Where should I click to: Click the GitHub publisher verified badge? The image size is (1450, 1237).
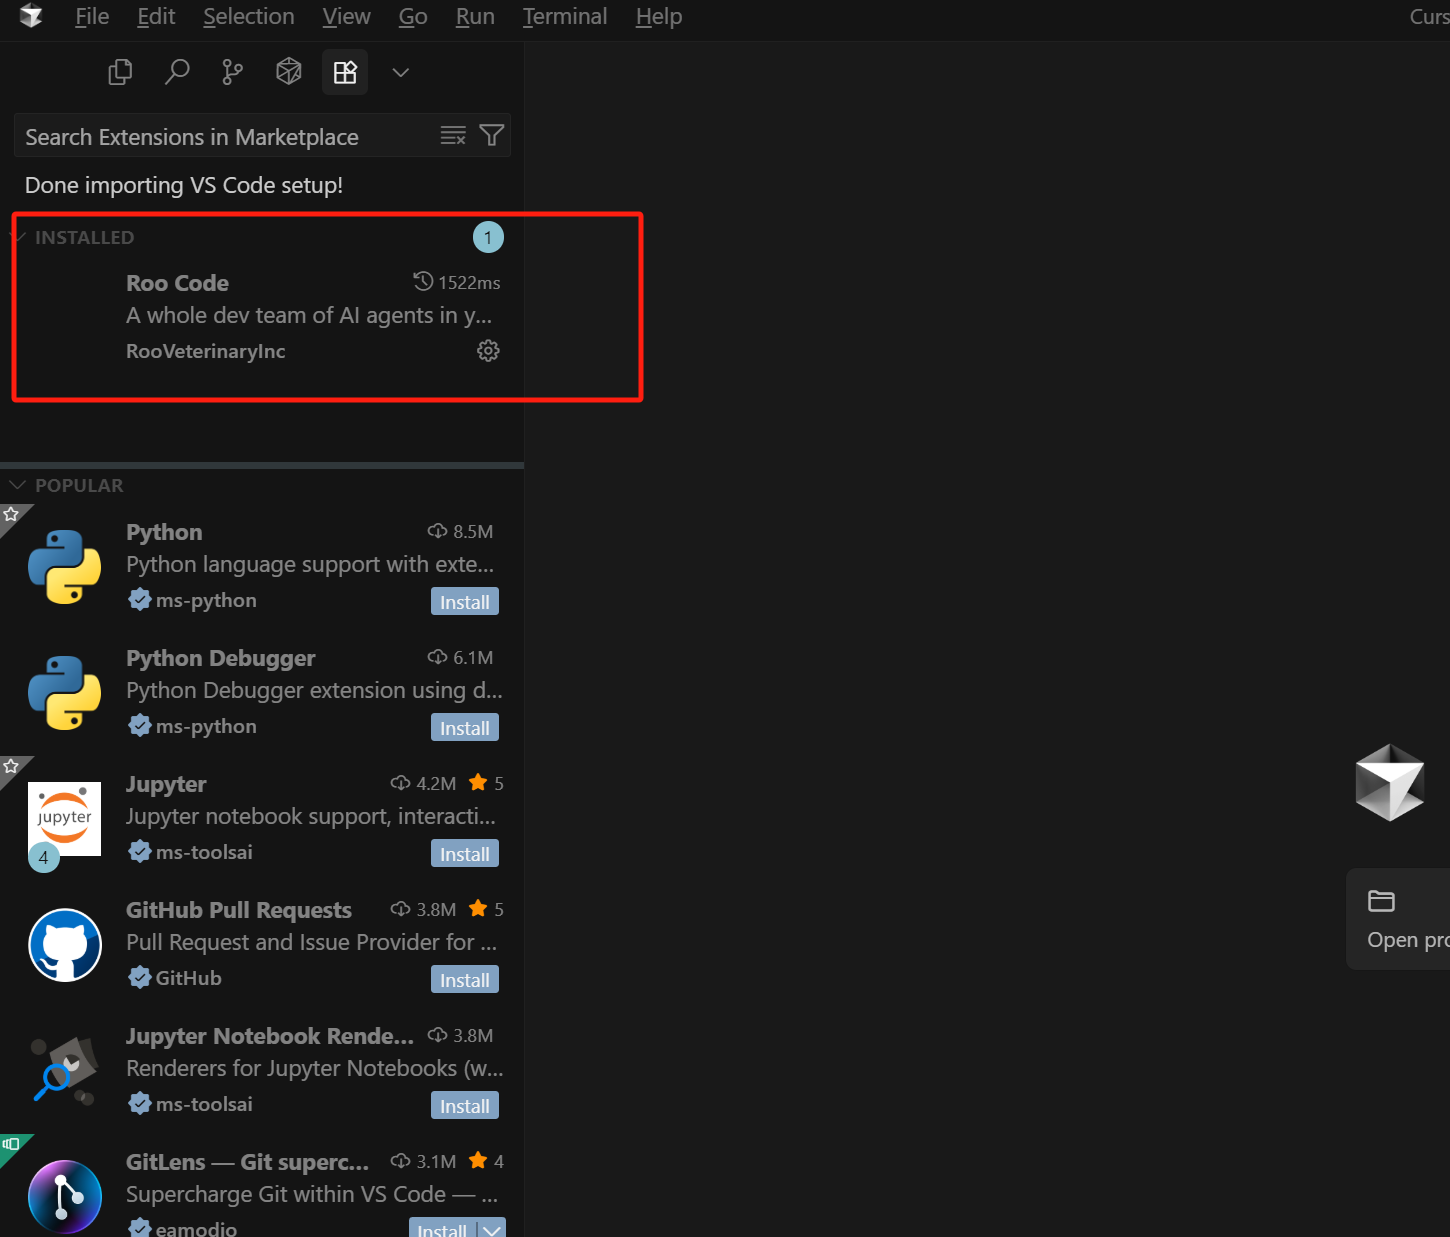(140, 978)
